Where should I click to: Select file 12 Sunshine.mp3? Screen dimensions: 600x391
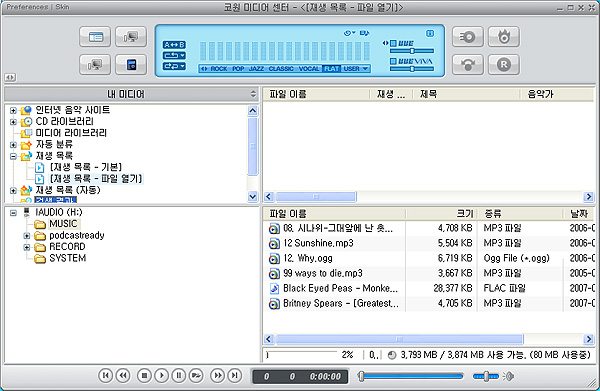318,243
